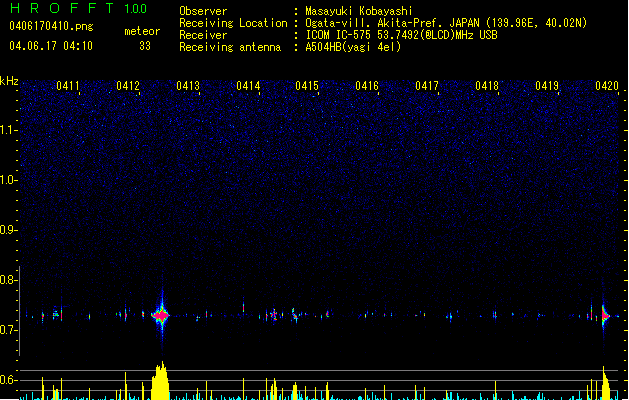Click the 0415 time marker

coord(307,86)
